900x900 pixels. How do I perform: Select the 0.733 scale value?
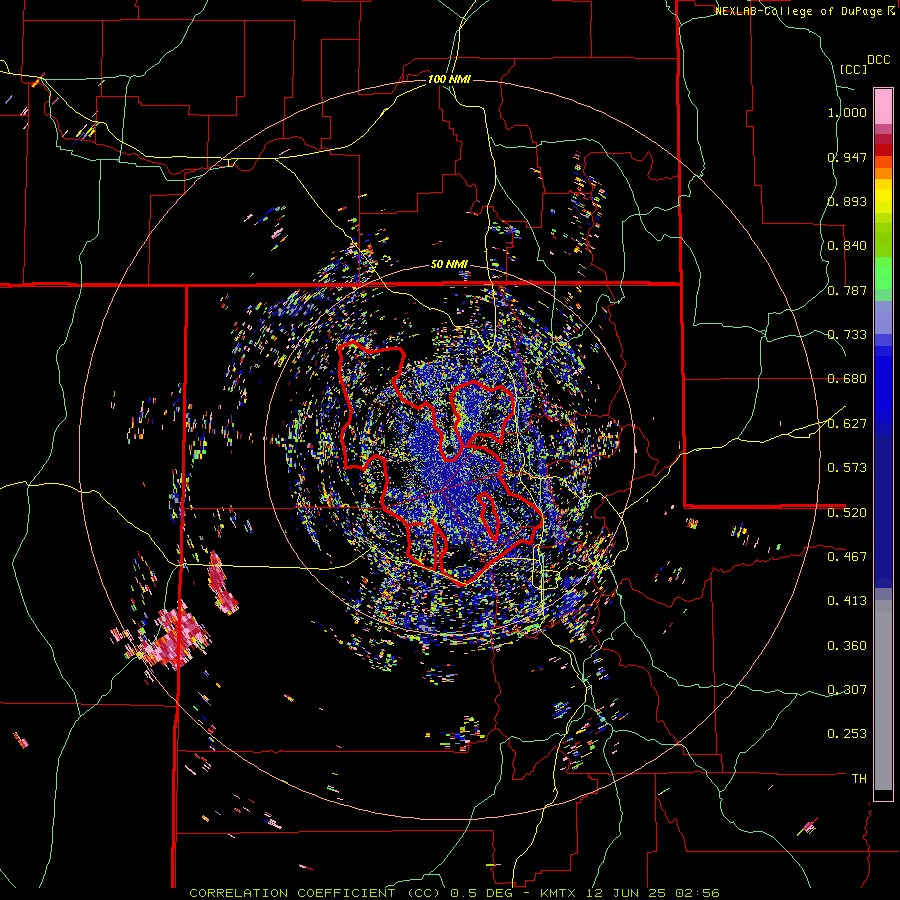click(847, 335)
